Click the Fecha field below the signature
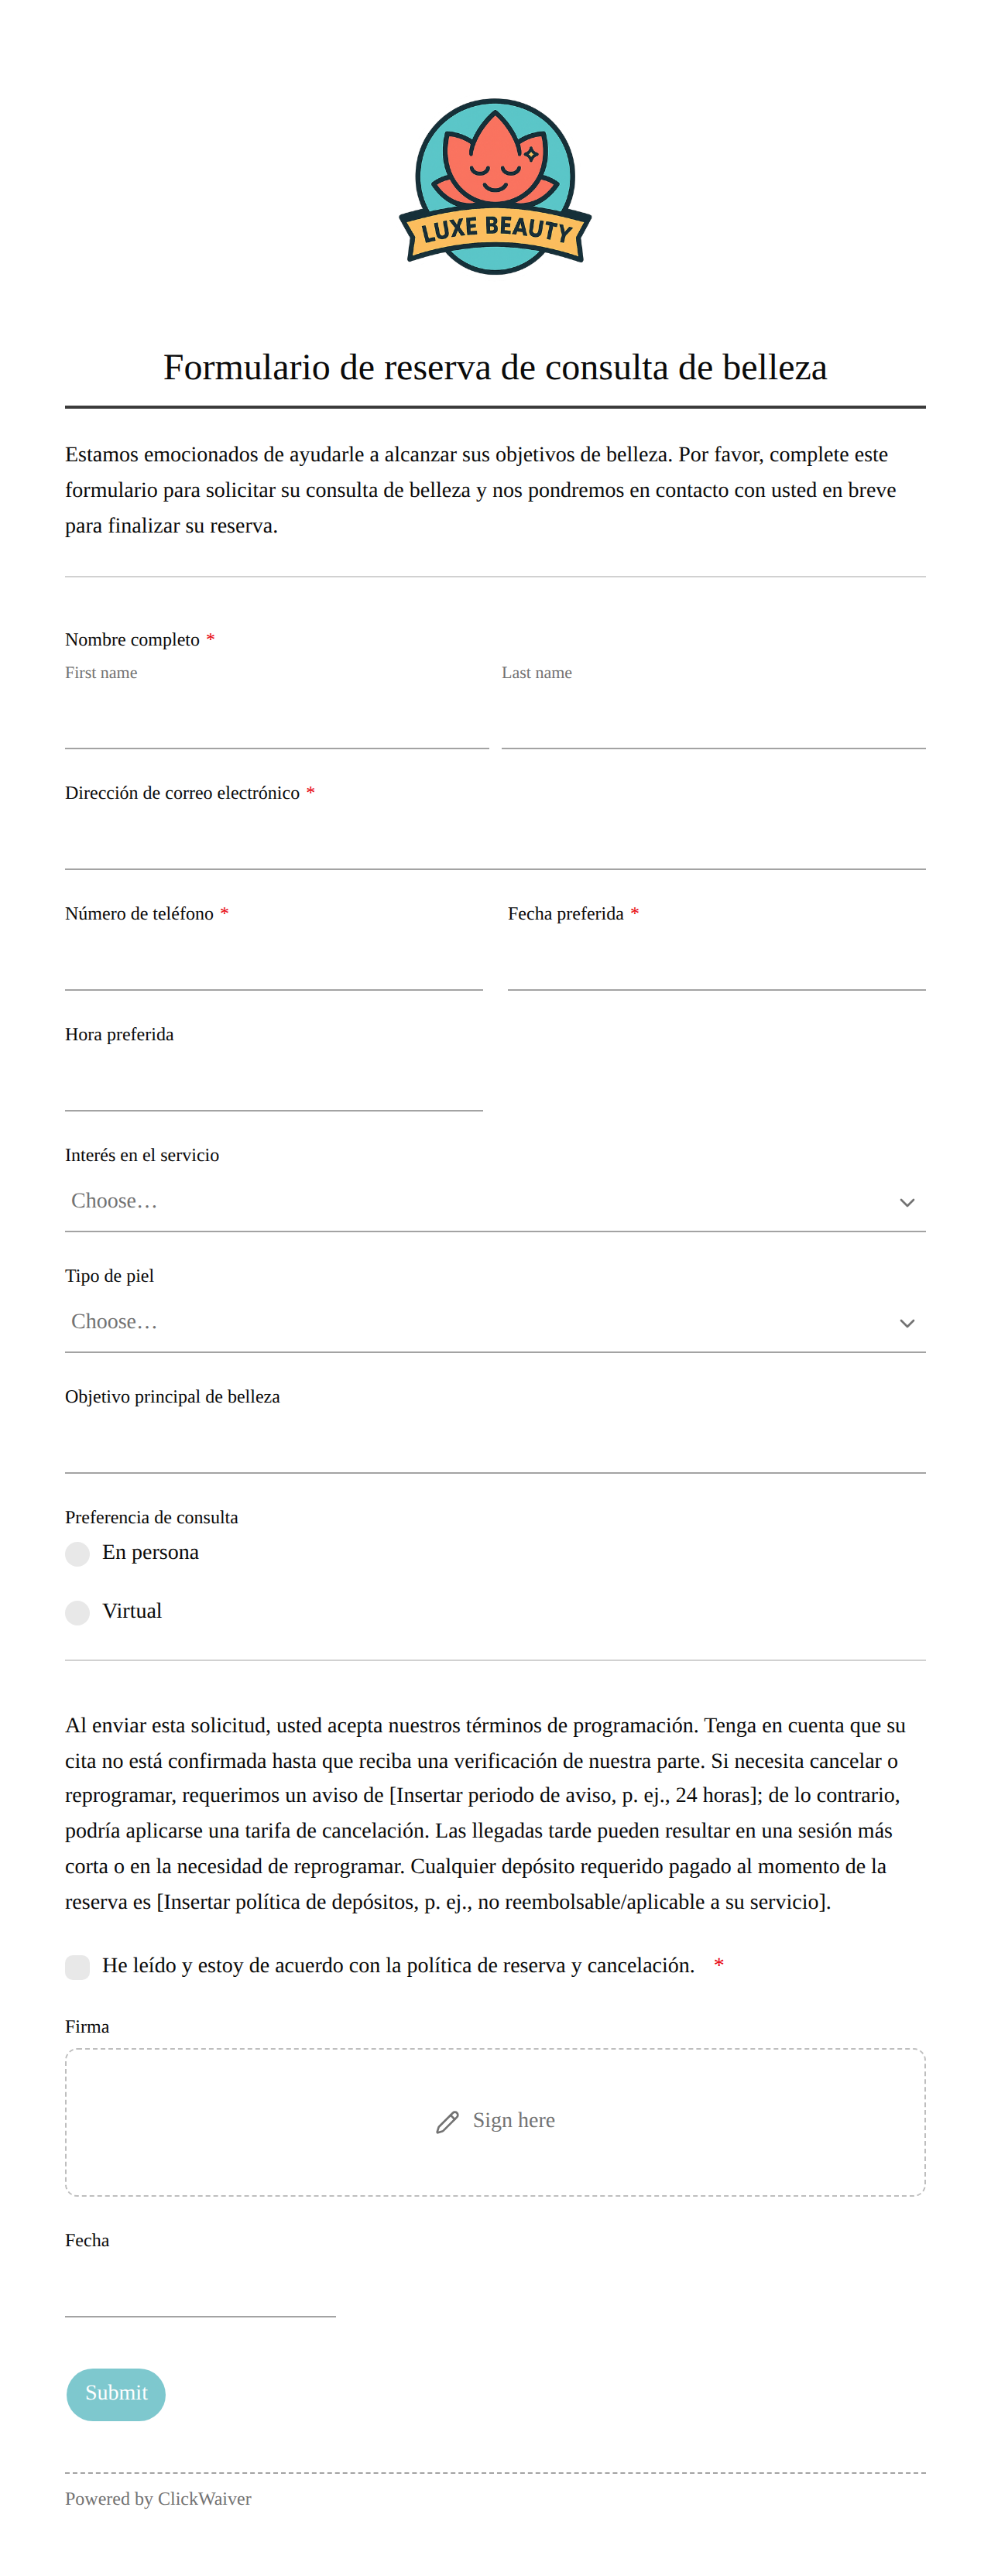This screenshot has width=991, height=2576. (200, 2289)
